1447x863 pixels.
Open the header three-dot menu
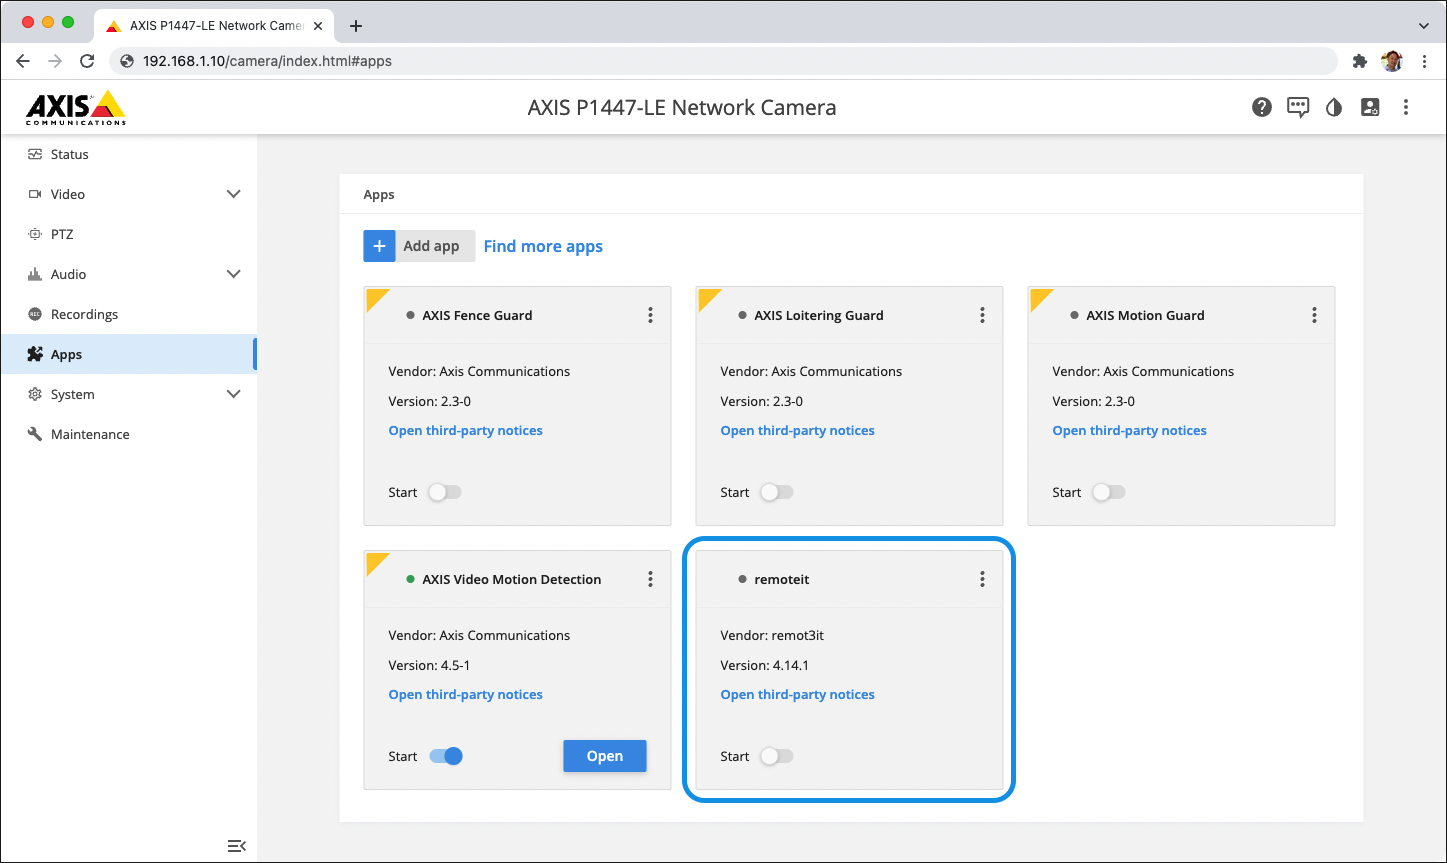click(1406, 107)
